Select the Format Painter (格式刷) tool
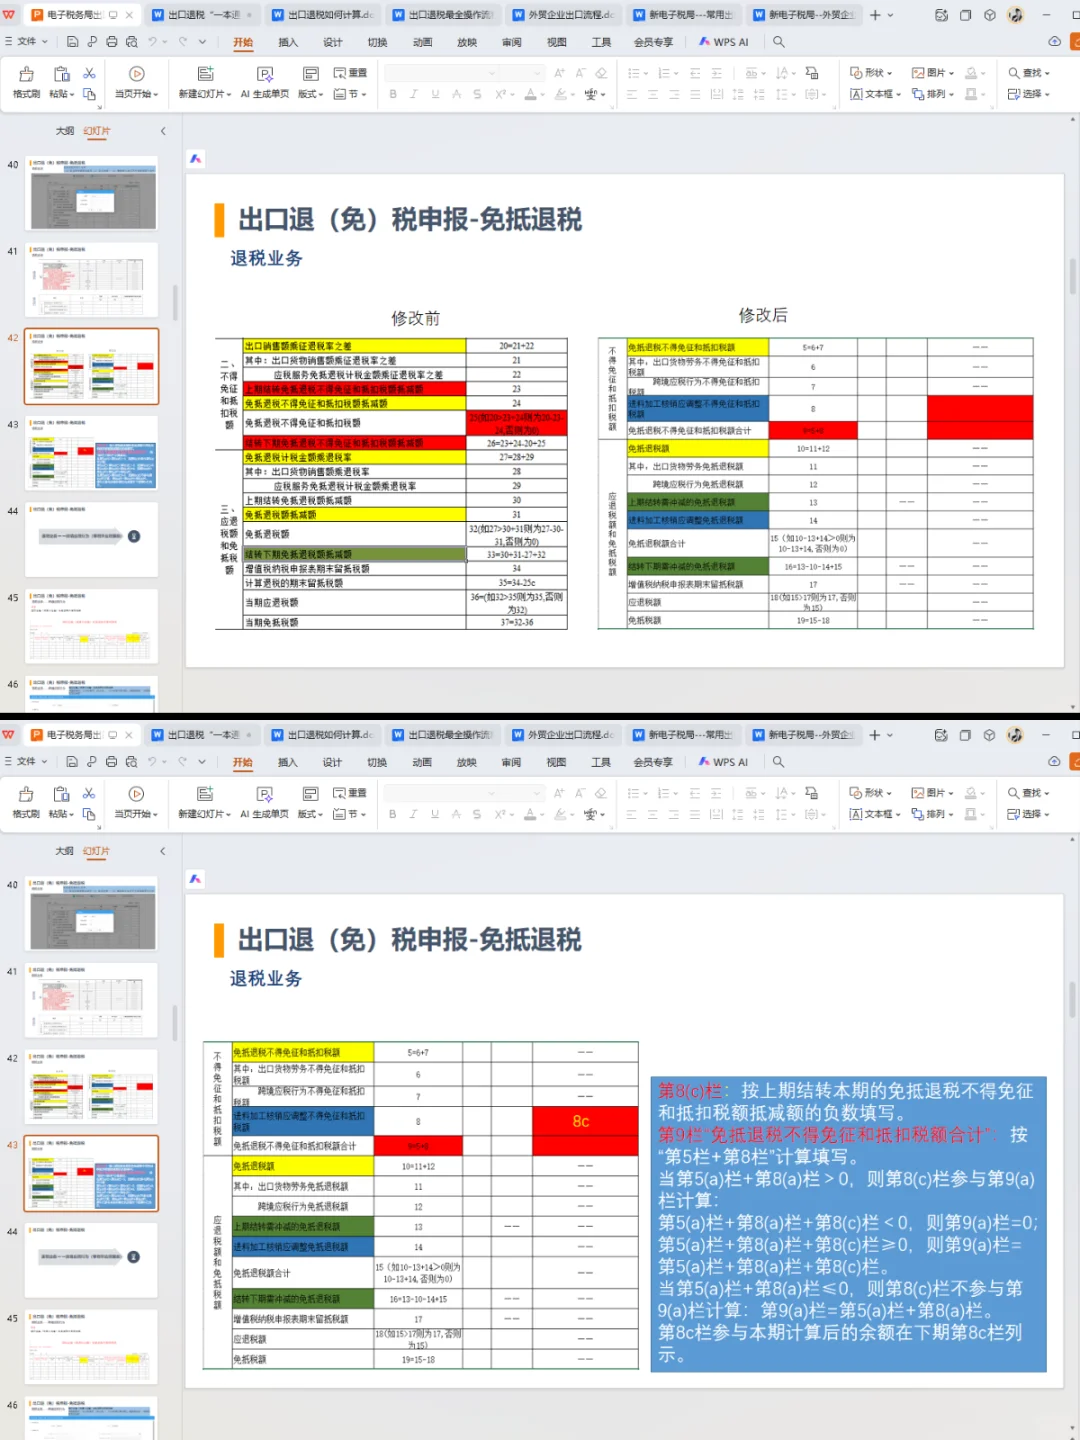 25,80
